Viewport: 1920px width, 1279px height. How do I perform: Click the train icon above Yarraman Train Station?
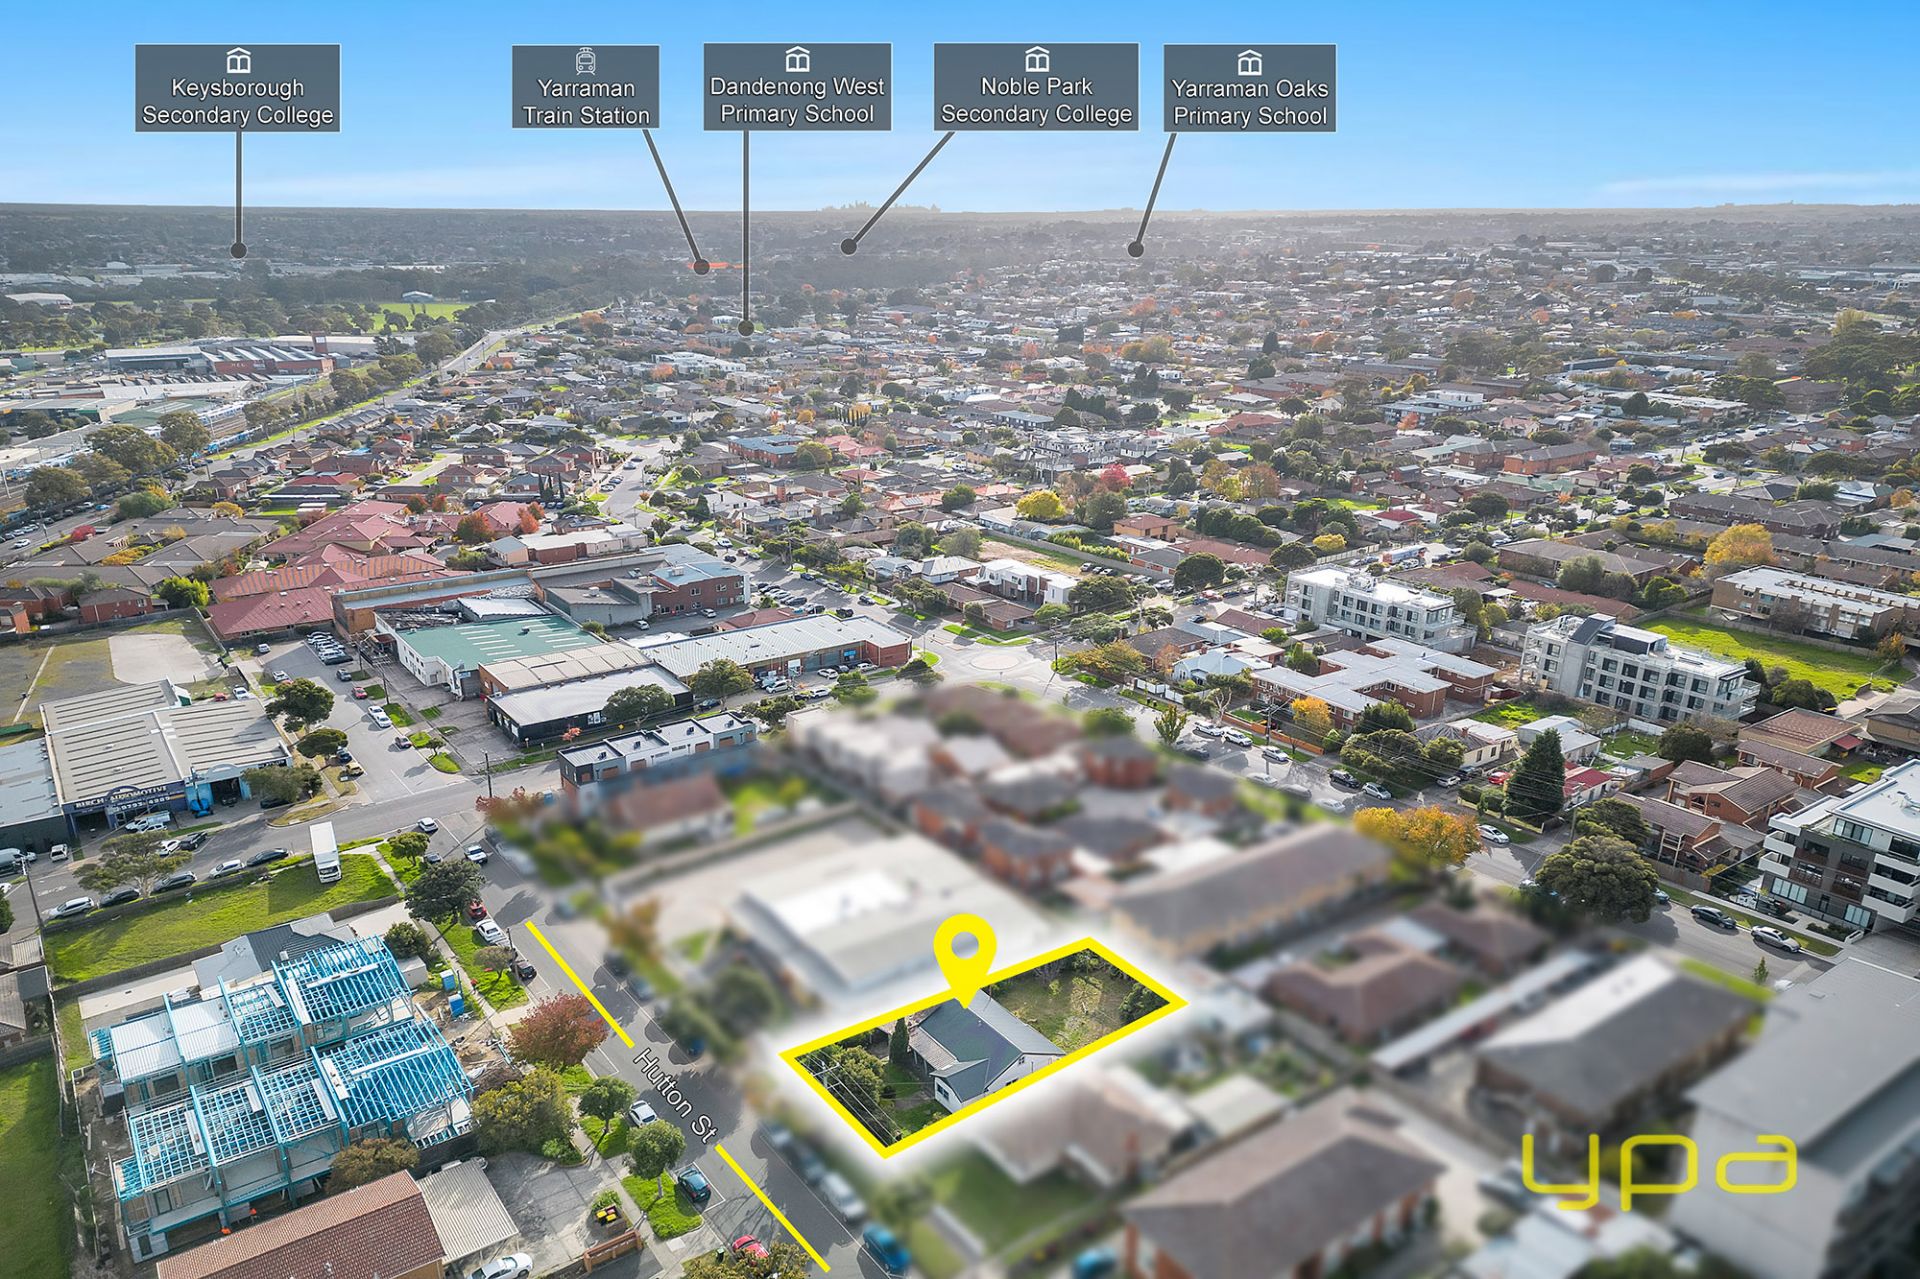tap(585, 61)
